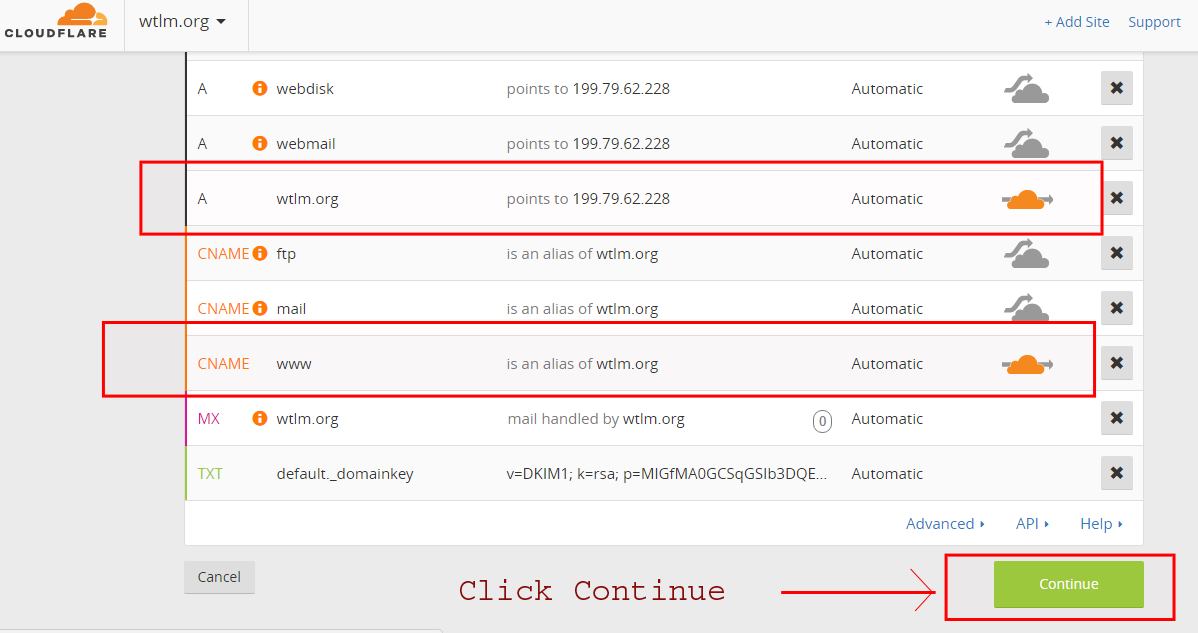The image size is (1198, 633).
Task: Select the webdisk record name
Action: click(305, 89)
